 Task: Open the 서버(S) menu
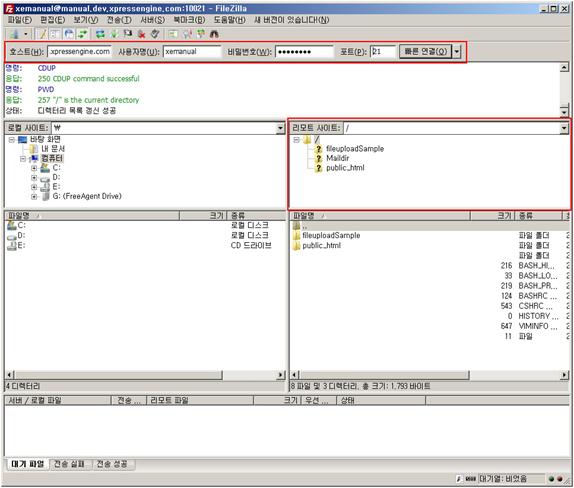coord(153,20)
